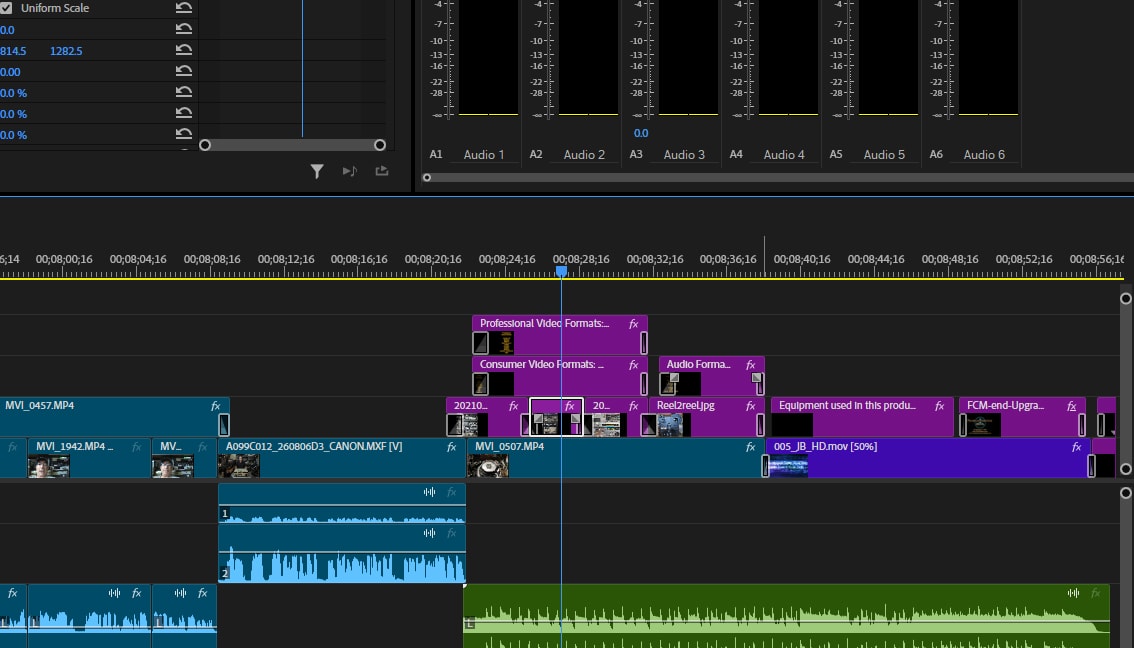Click fx badge on Equipment used clip
This screenshot has height=648, width=1134.
[x=939, y=406]
